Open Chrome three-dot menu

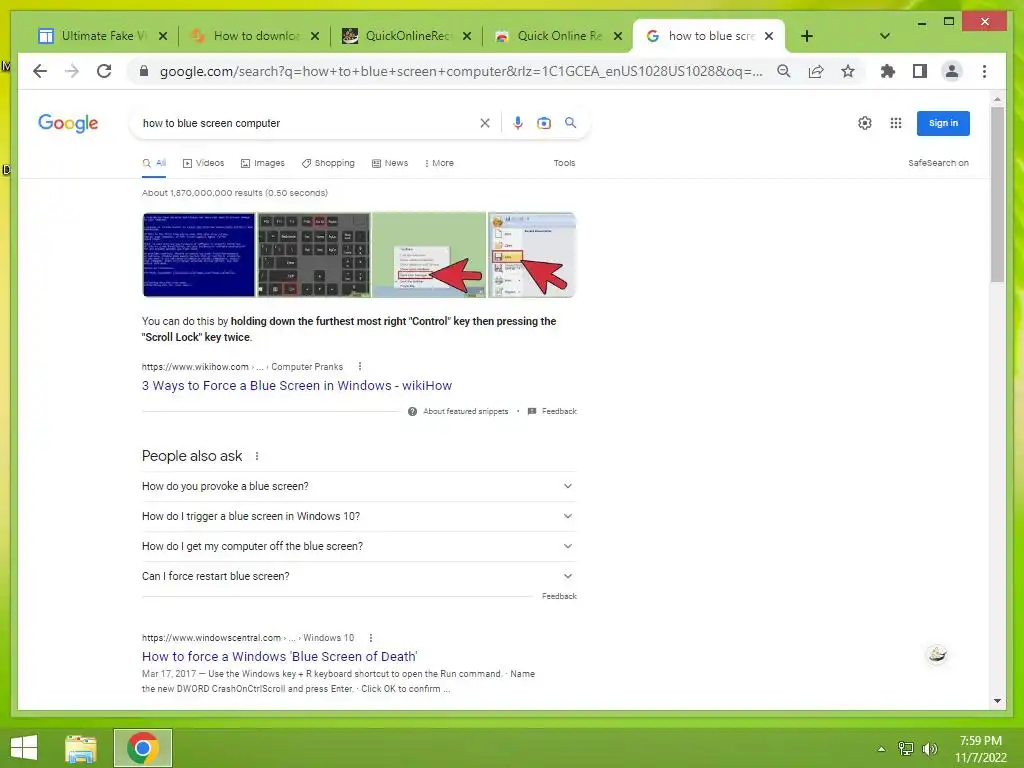coord(984,71)
